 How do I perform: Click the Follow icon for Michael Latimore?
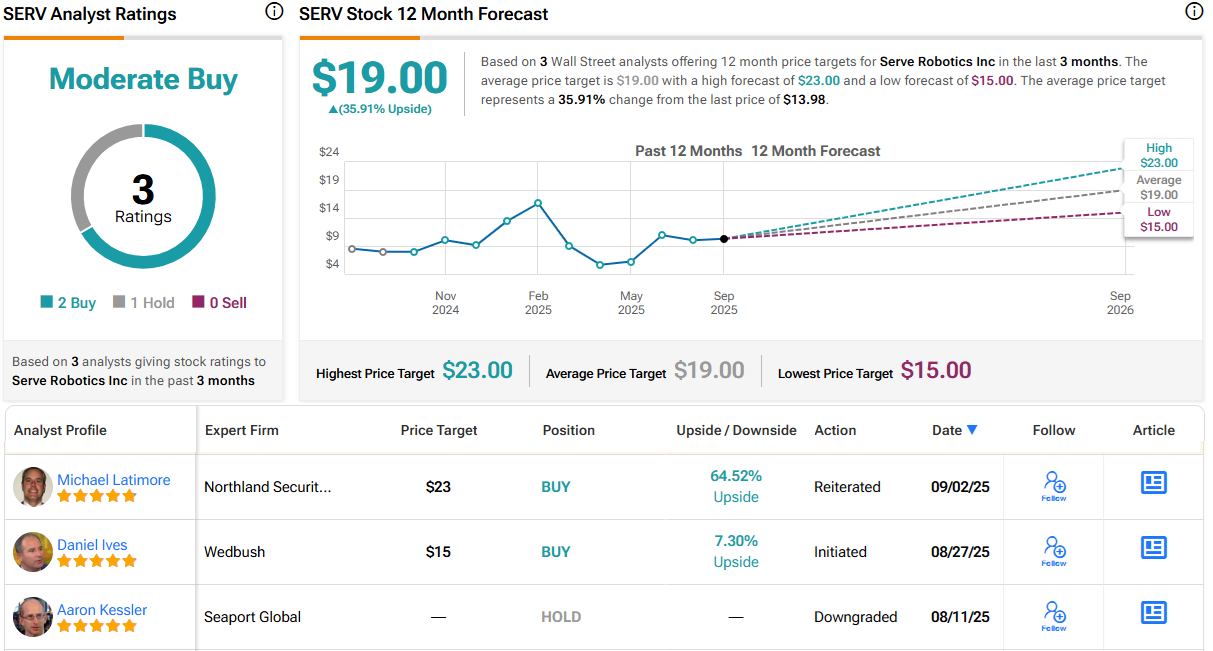coord(1054,486)
